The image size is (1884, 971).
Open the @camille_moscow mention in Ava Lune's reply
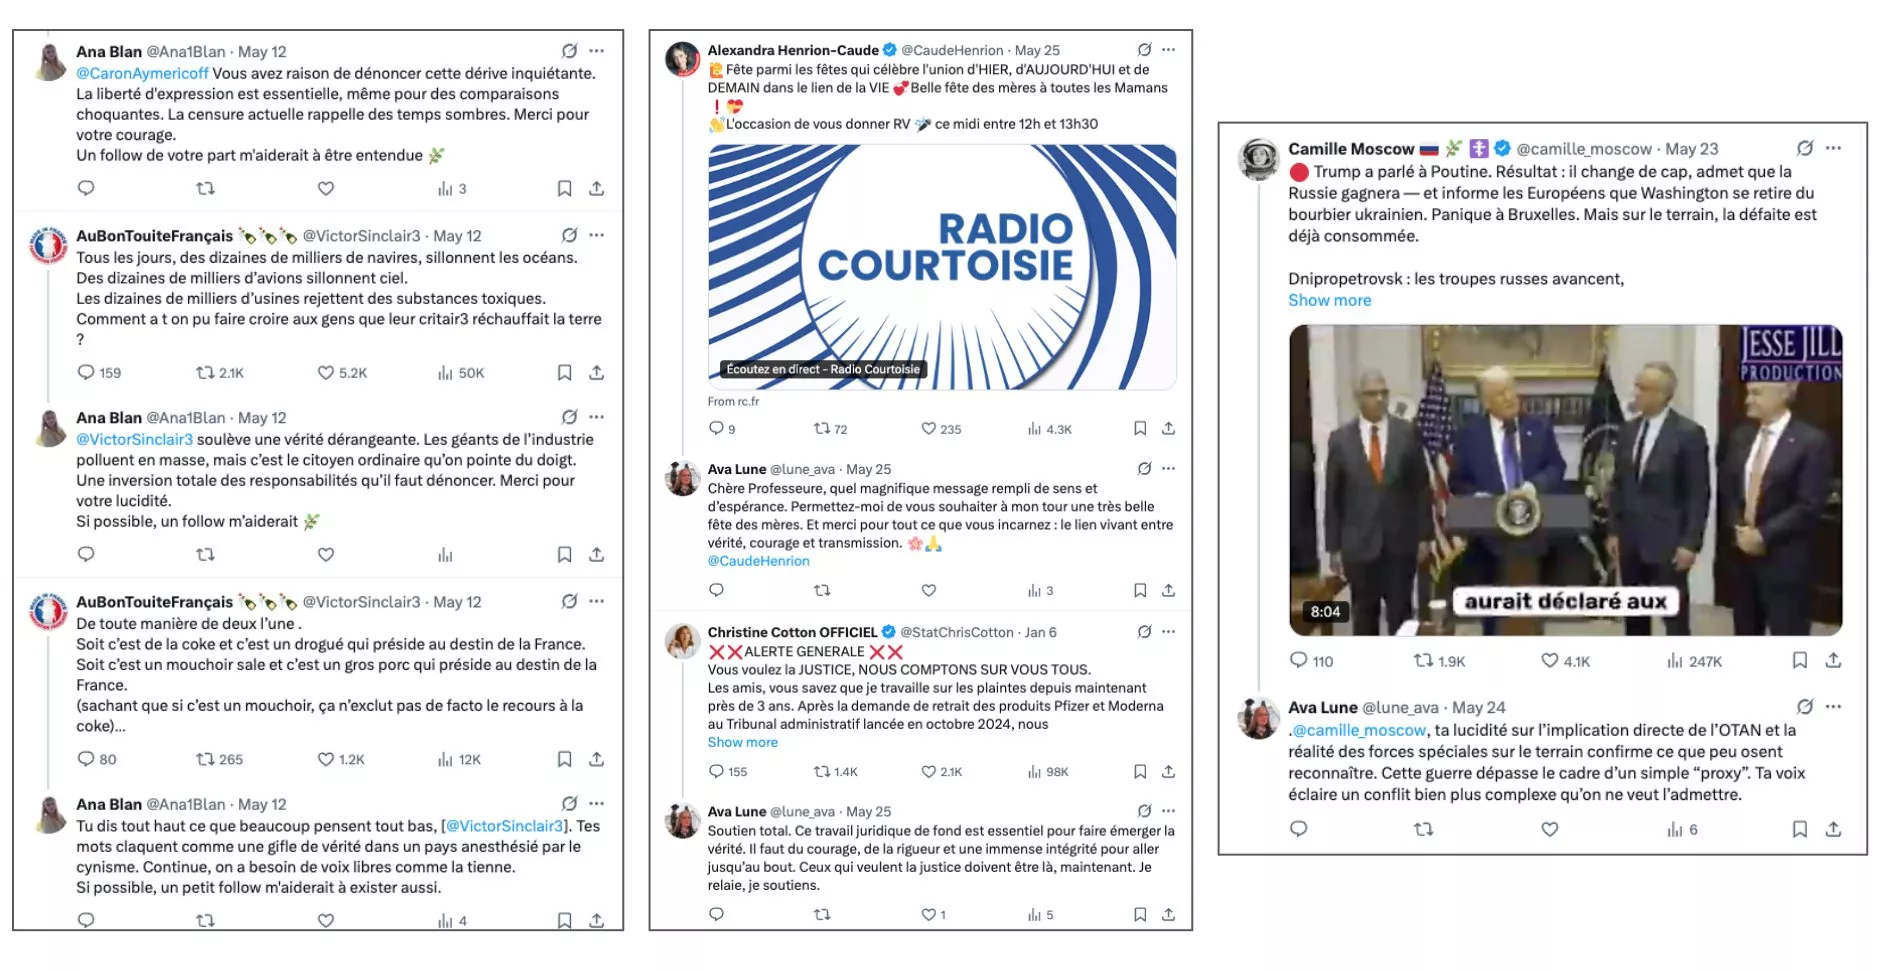1358,730
